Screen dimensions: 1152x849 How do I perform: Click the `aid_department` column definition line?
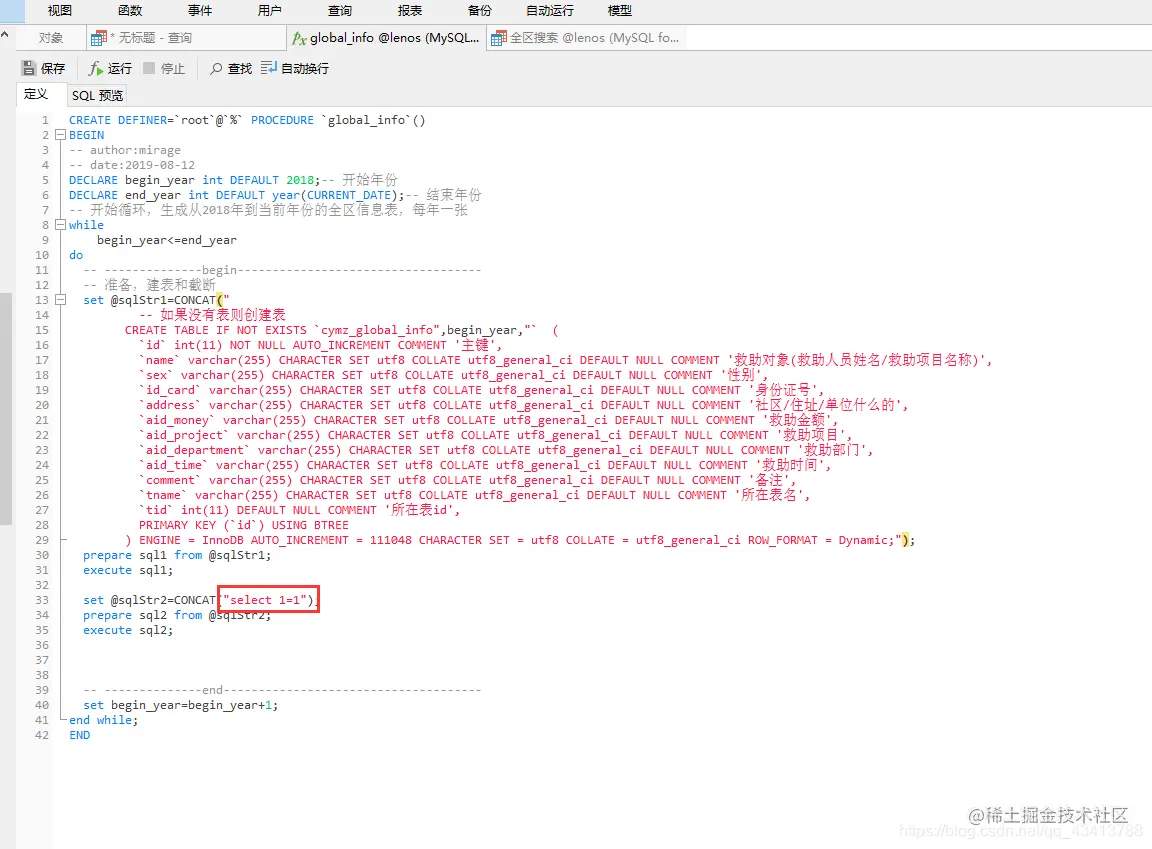tap(506, 450)
